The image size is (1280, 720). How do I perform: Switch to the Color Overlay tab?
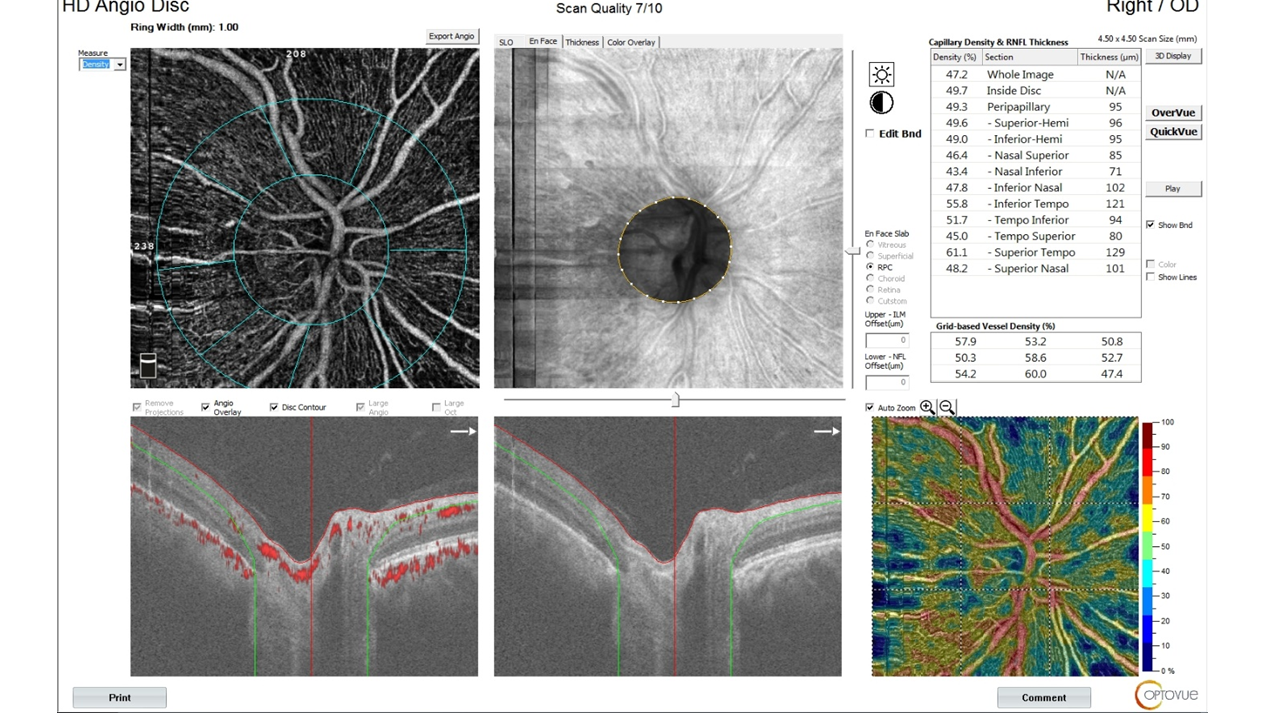click(x=631, y=42)
